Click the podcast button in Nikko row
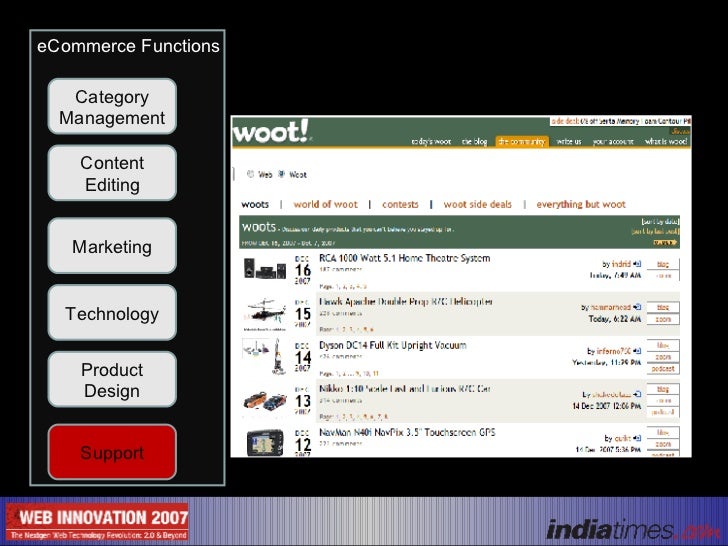Screen dimensions: 728x546 (663, 412)
